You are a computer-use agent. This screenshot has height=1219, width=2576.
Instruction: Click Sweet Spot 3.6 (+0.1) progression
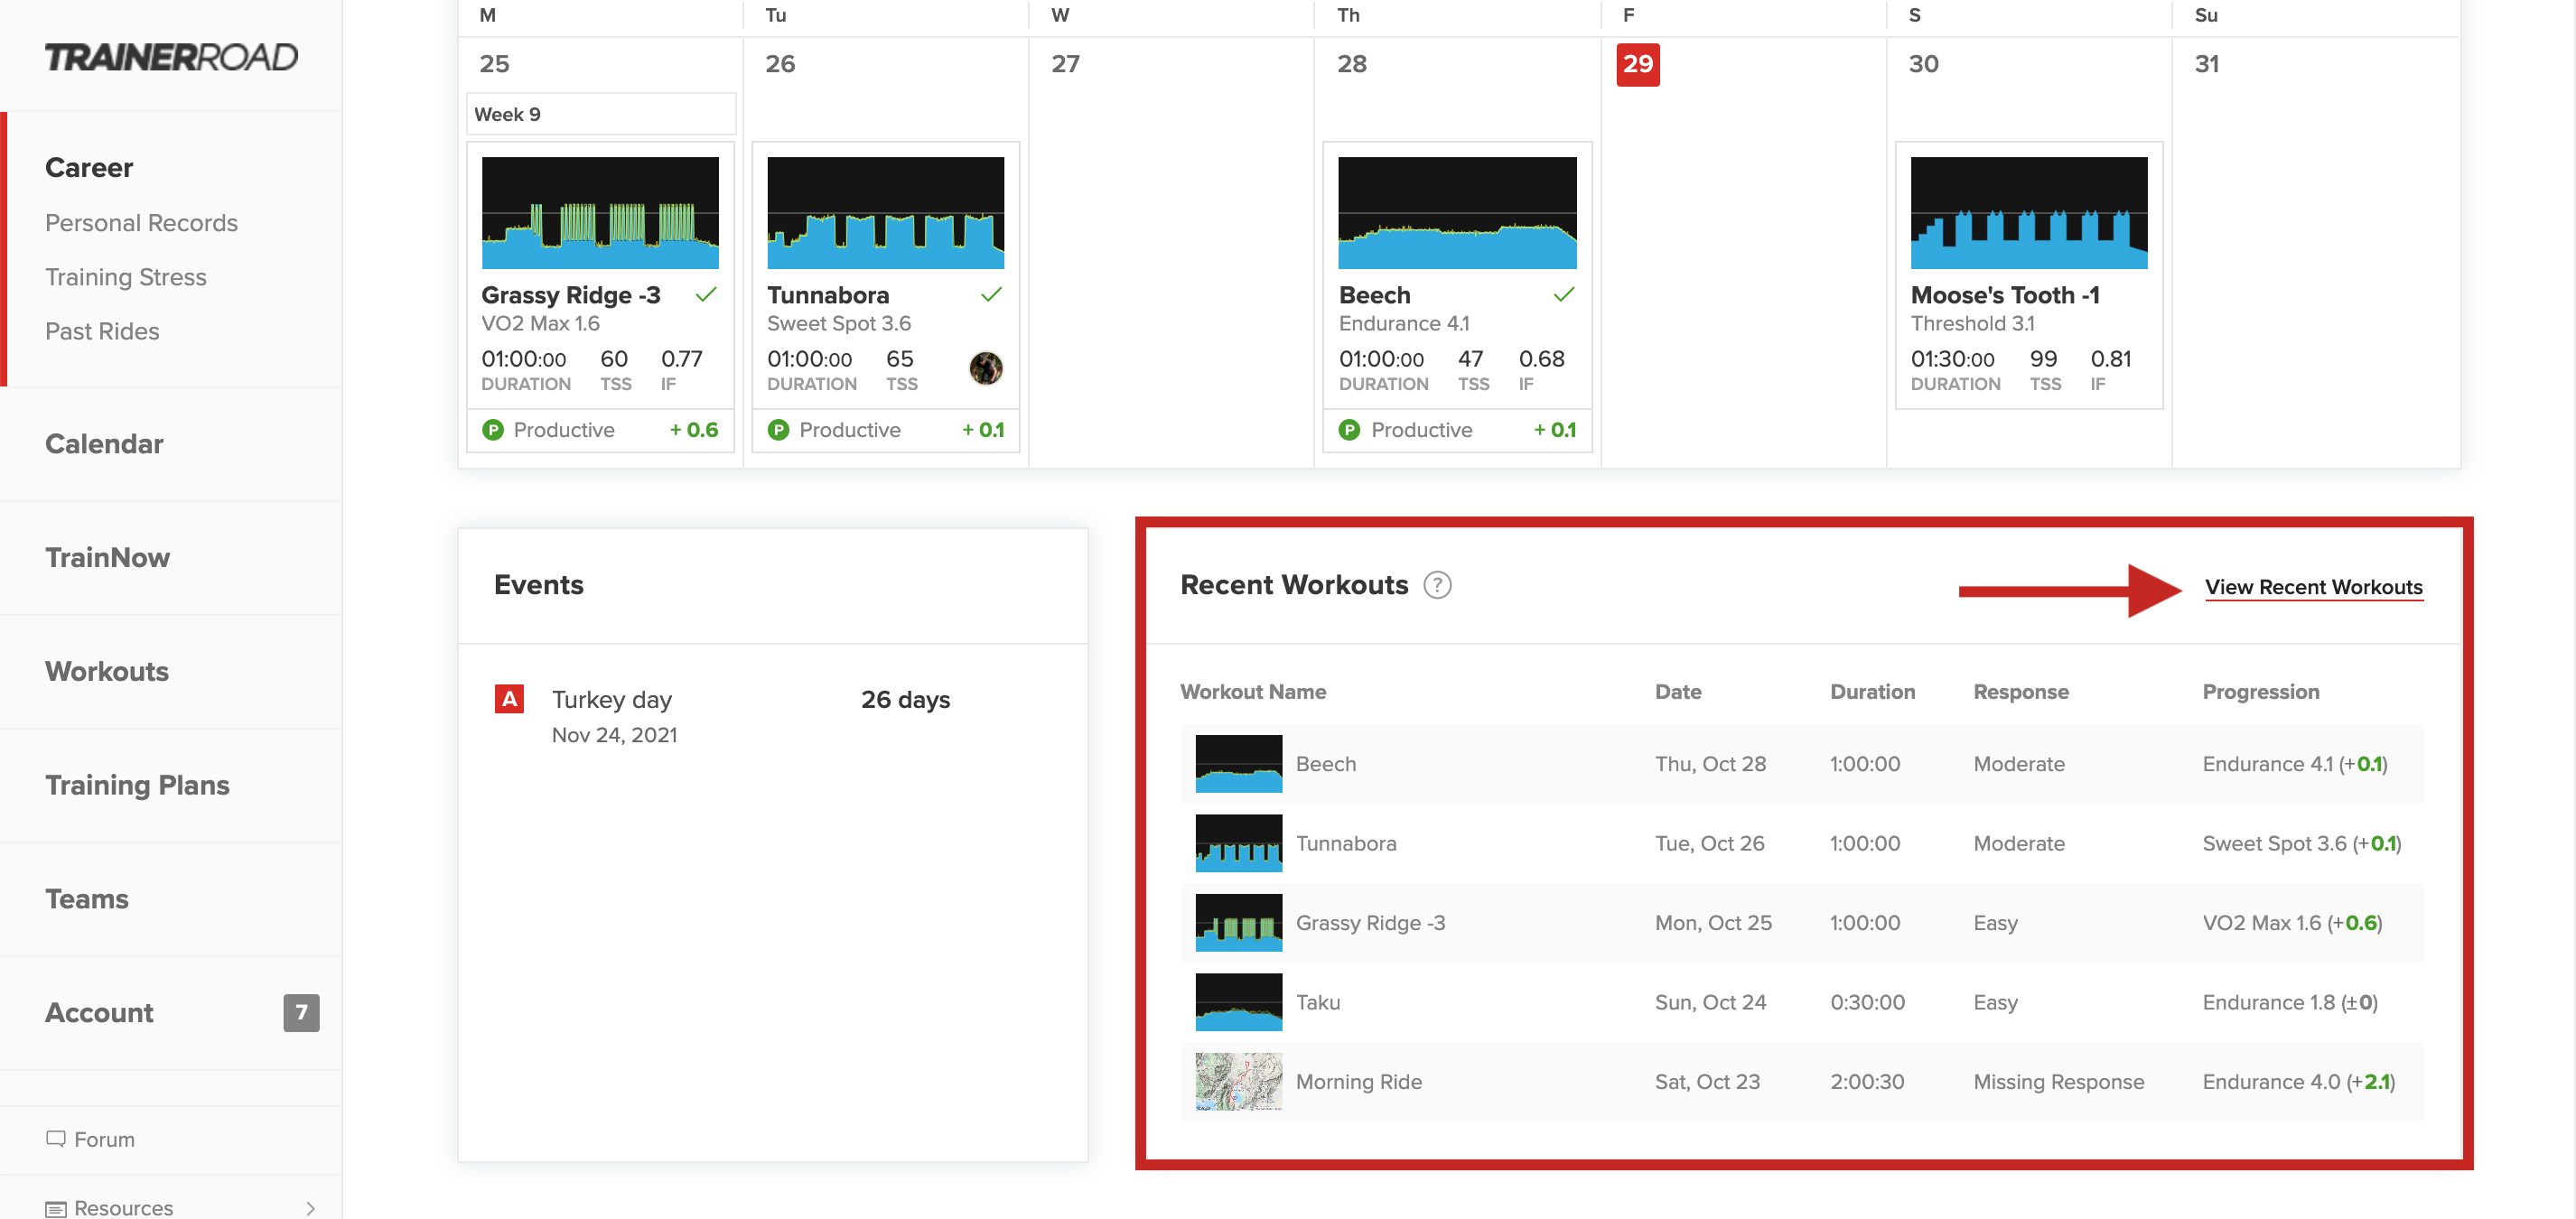point(2301,843)
